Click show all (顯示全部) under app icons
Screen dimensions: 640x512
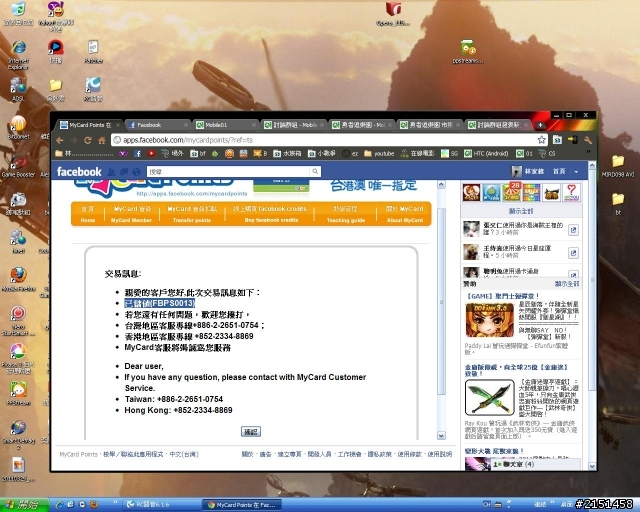tap(520, 211)
